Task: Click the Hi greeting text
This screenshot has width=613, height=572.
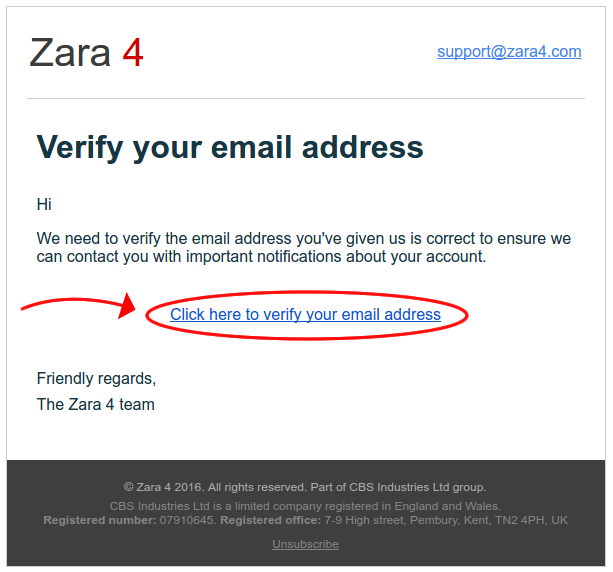Action: 44,204
